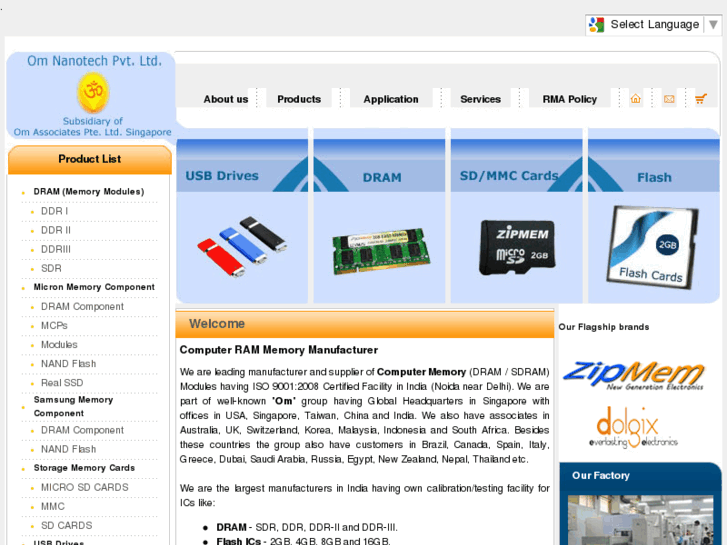727x545 pixels.
Task: Open Real SSD in product list
Action: pyautogui.click(x=62, y=383)
